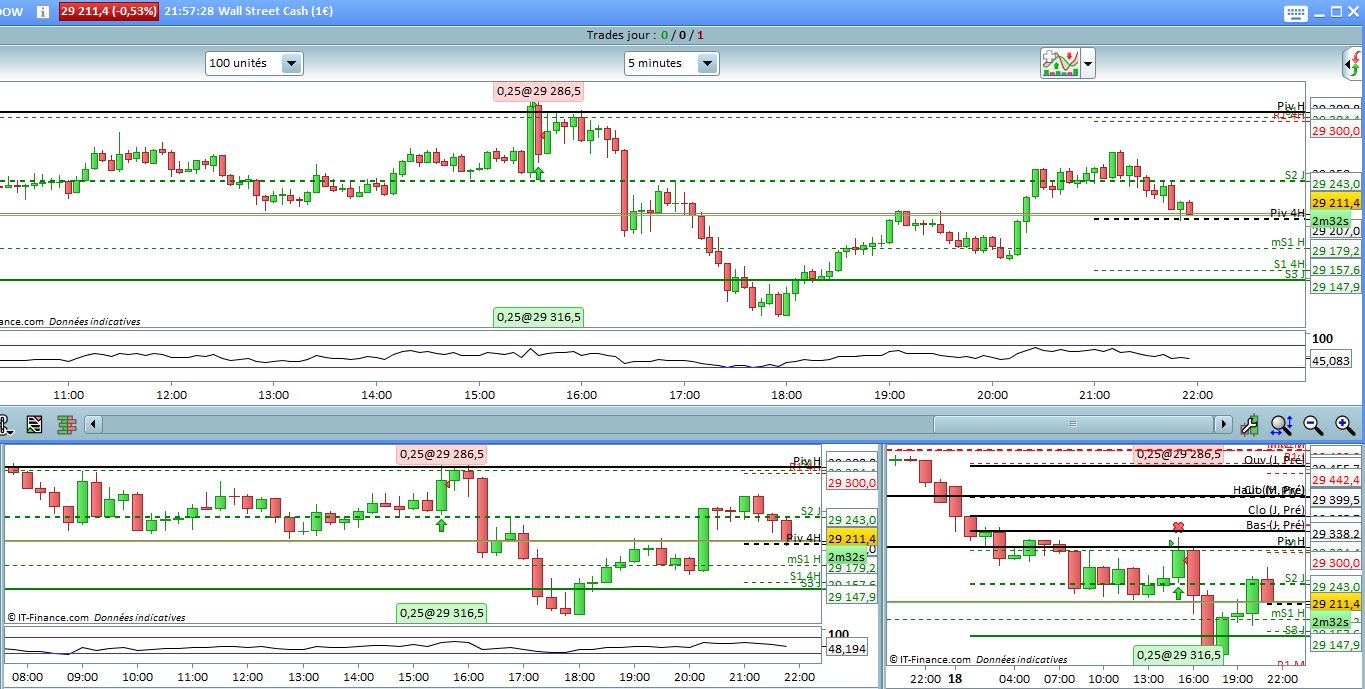Click the Bas (J, Pré) level label
This screenshot has width=1365, height=689.
click(1275, 525)
